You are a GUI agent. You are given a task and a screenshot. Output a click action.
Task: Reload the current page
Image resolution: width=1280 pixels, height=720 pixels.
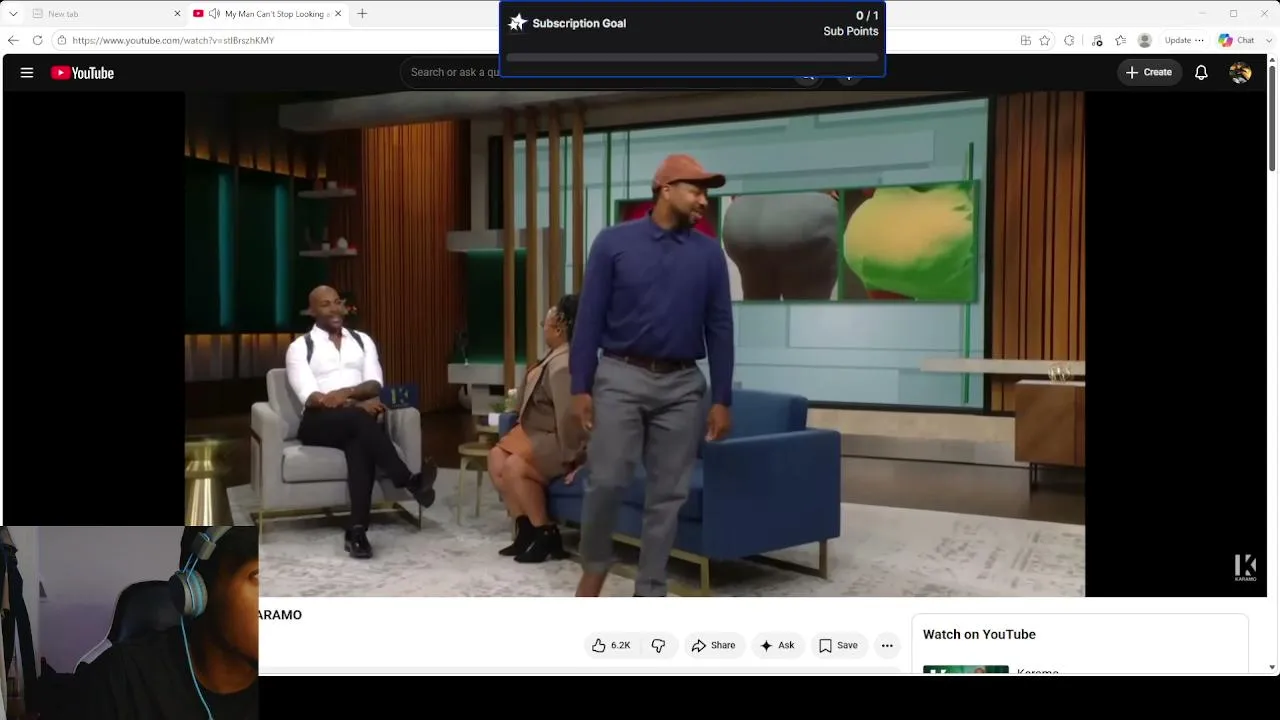(37, 40)
